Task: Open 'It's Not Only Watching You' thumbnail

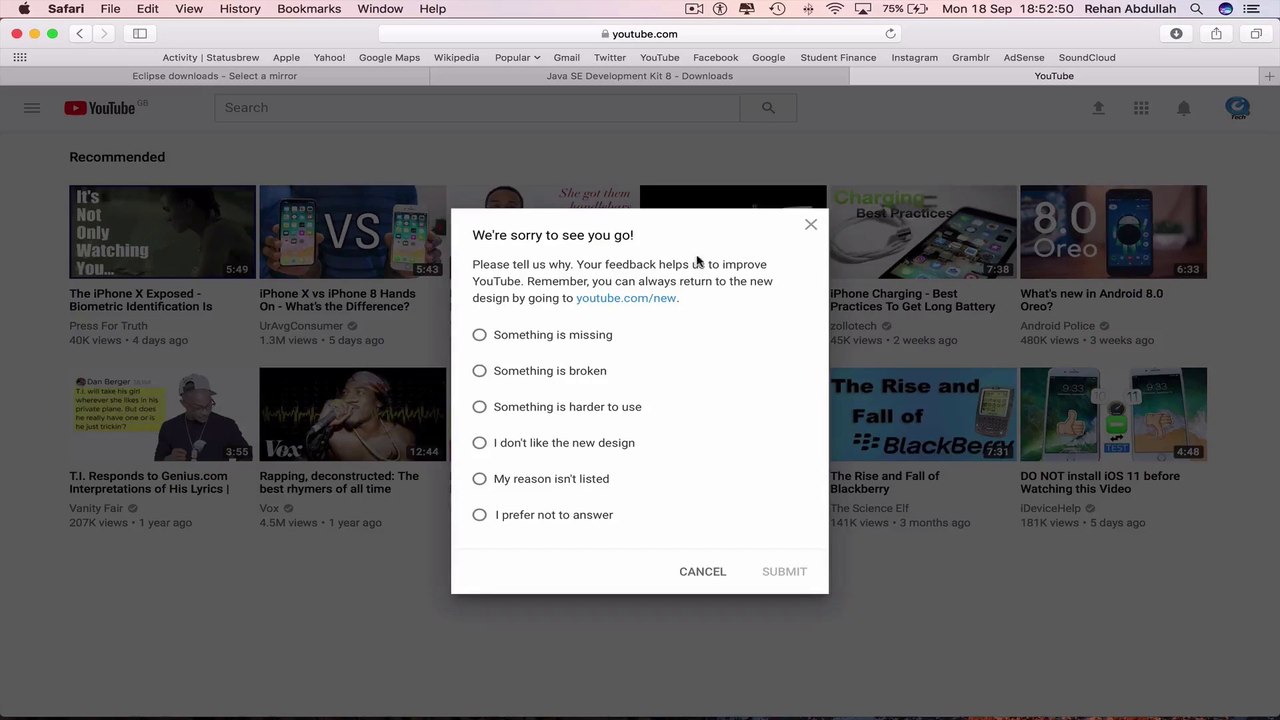Action: (x=162, y=232)
